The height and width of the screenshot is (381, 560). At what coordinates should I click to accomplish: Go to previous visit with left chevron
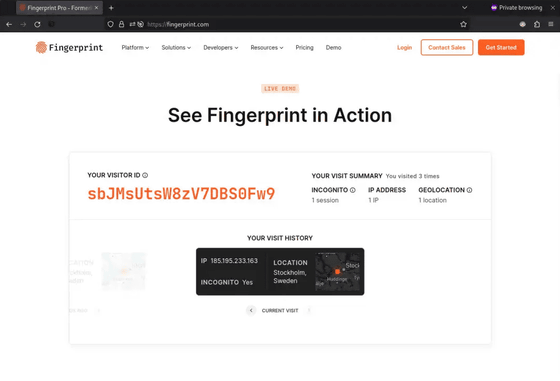tap(251, 310)
